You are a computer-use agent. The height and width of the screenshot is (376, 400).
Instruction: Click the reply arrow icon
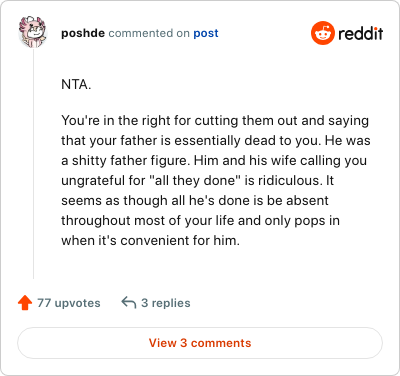point(129,303)
